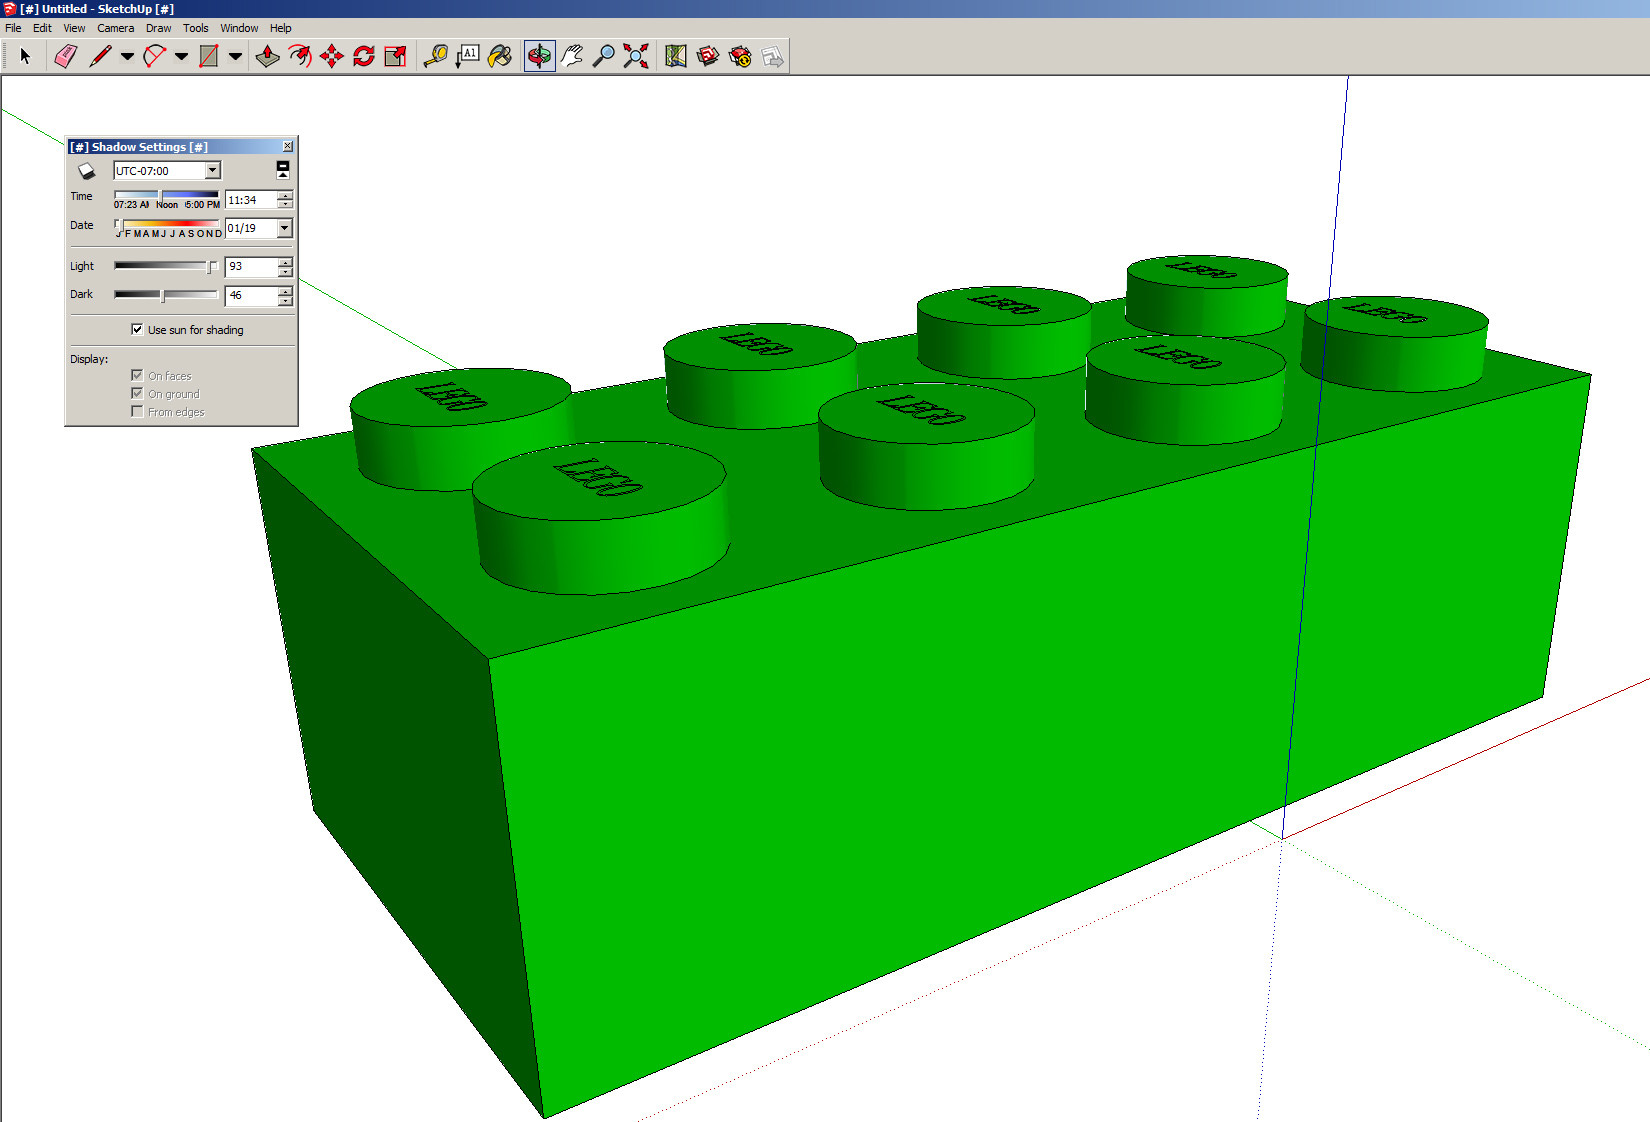Click the Light value field showing 93
1650x1122 pixels.
click(251, 267)
